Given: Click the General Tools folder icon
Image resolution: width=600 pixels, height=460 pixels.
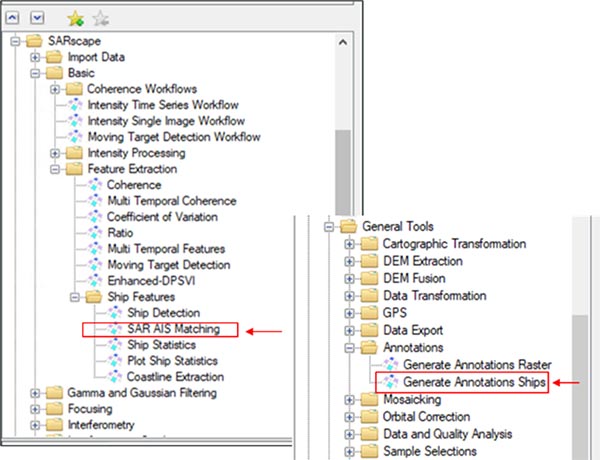Looking at the screenshot, I should click(x=349, y=226).
